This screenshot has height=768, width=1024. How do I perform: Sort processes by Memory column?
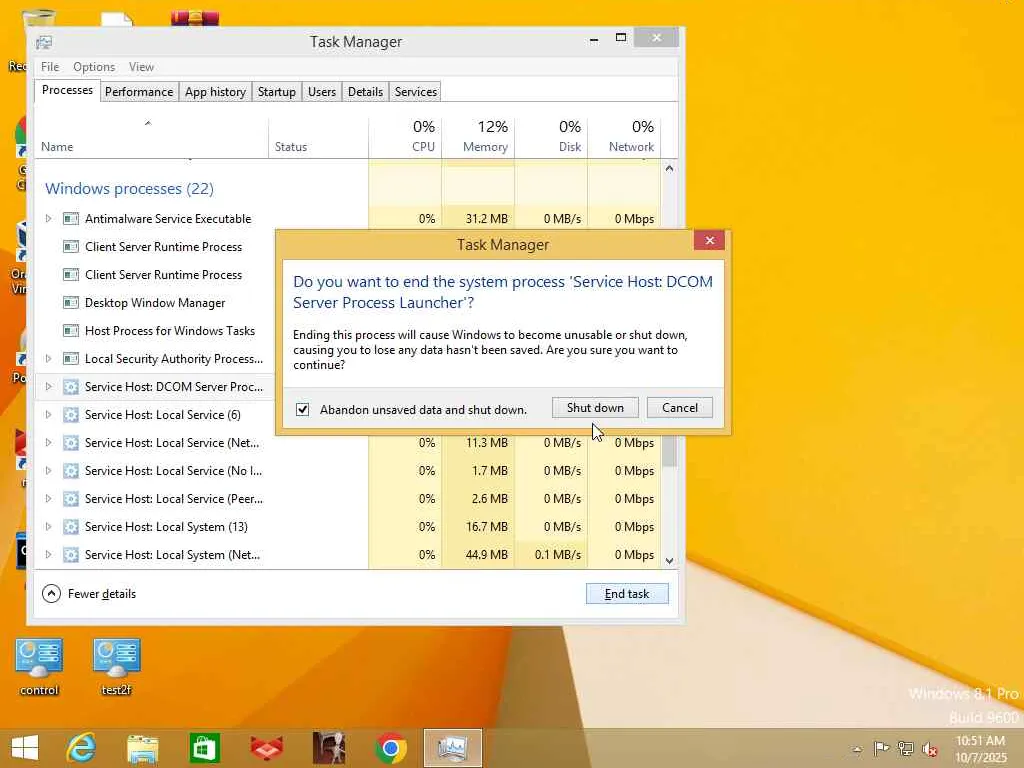tap(478, 137)
